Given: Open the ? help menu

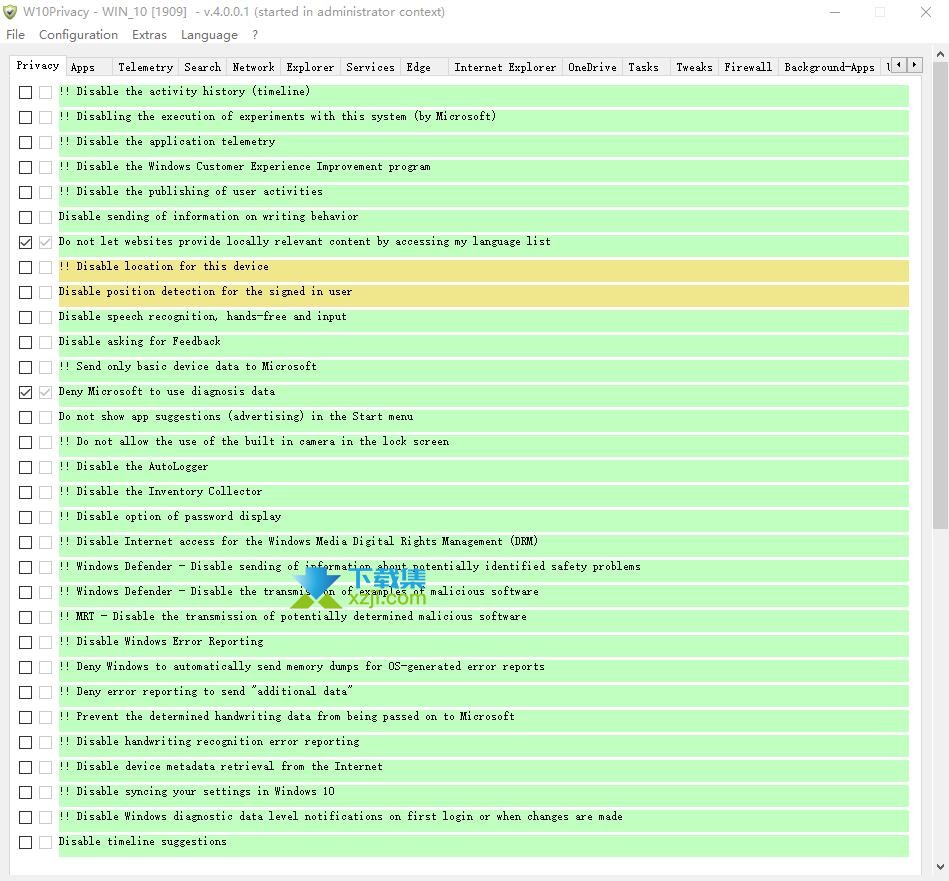Looking at the screenshot, I should point(255,34).
